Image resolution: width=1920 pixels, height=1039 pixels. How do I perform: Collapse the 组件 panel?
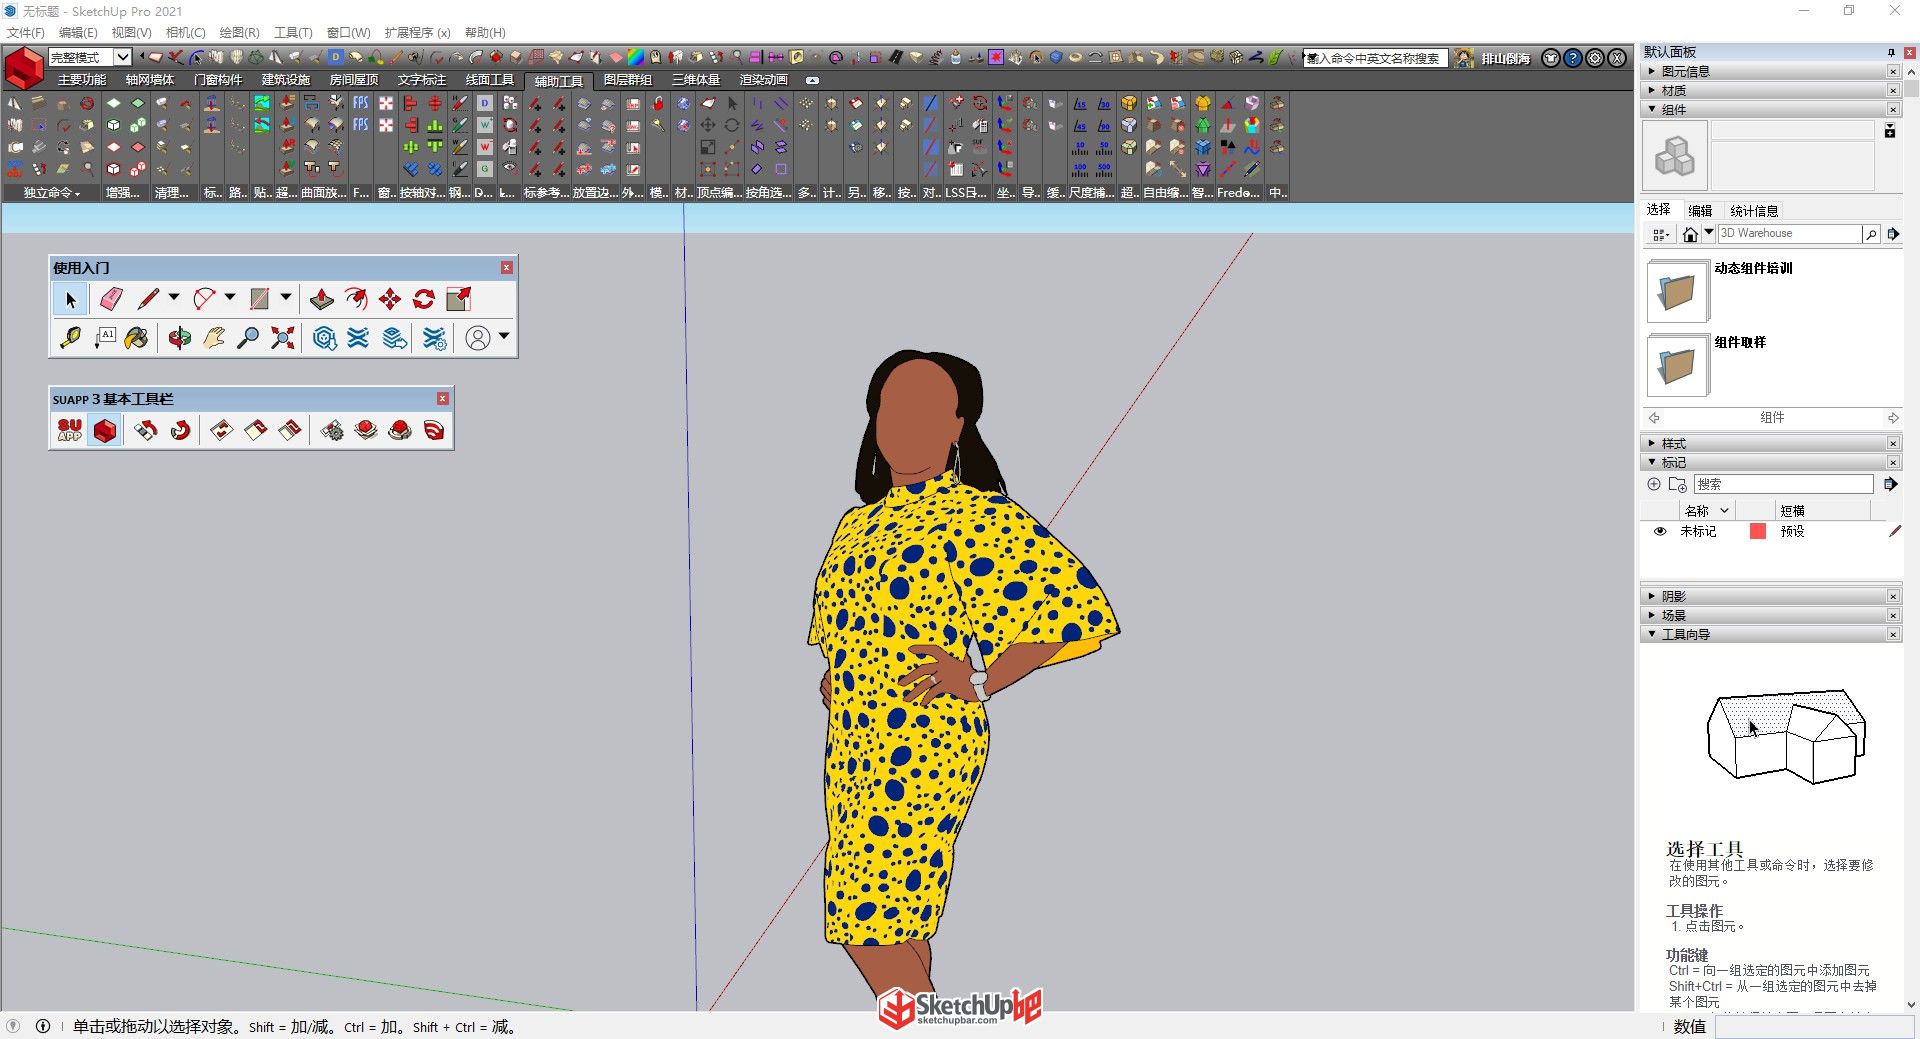(x=1770, y=109)
